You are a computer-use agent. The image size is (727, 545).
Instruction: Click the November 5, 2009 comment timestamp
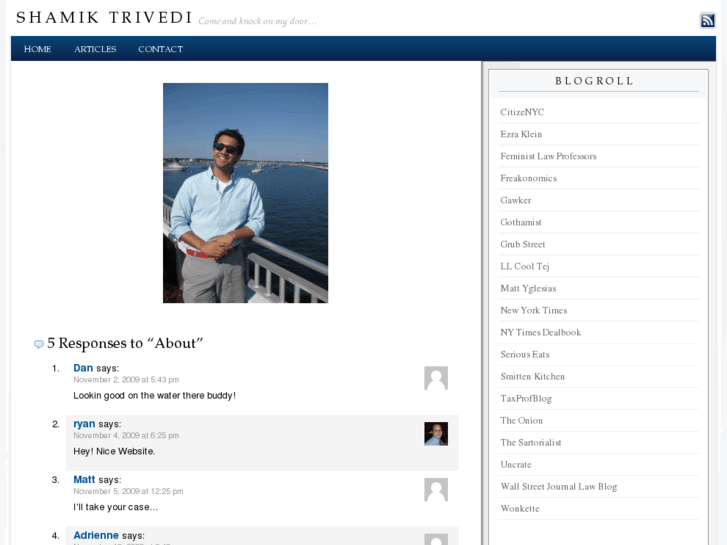(x=128, y=491)
